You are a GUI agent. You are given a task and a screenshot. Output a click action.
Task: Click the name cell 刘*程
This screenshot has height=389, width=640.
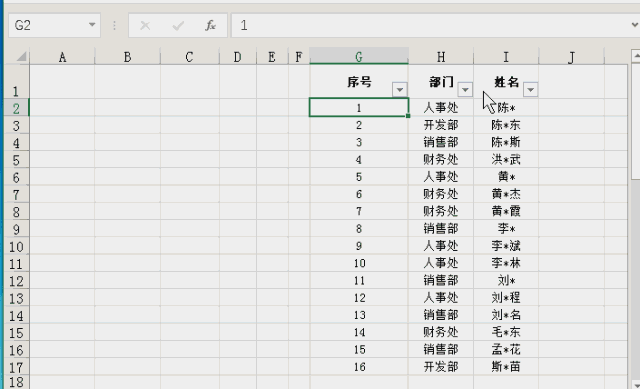(506, 298)
